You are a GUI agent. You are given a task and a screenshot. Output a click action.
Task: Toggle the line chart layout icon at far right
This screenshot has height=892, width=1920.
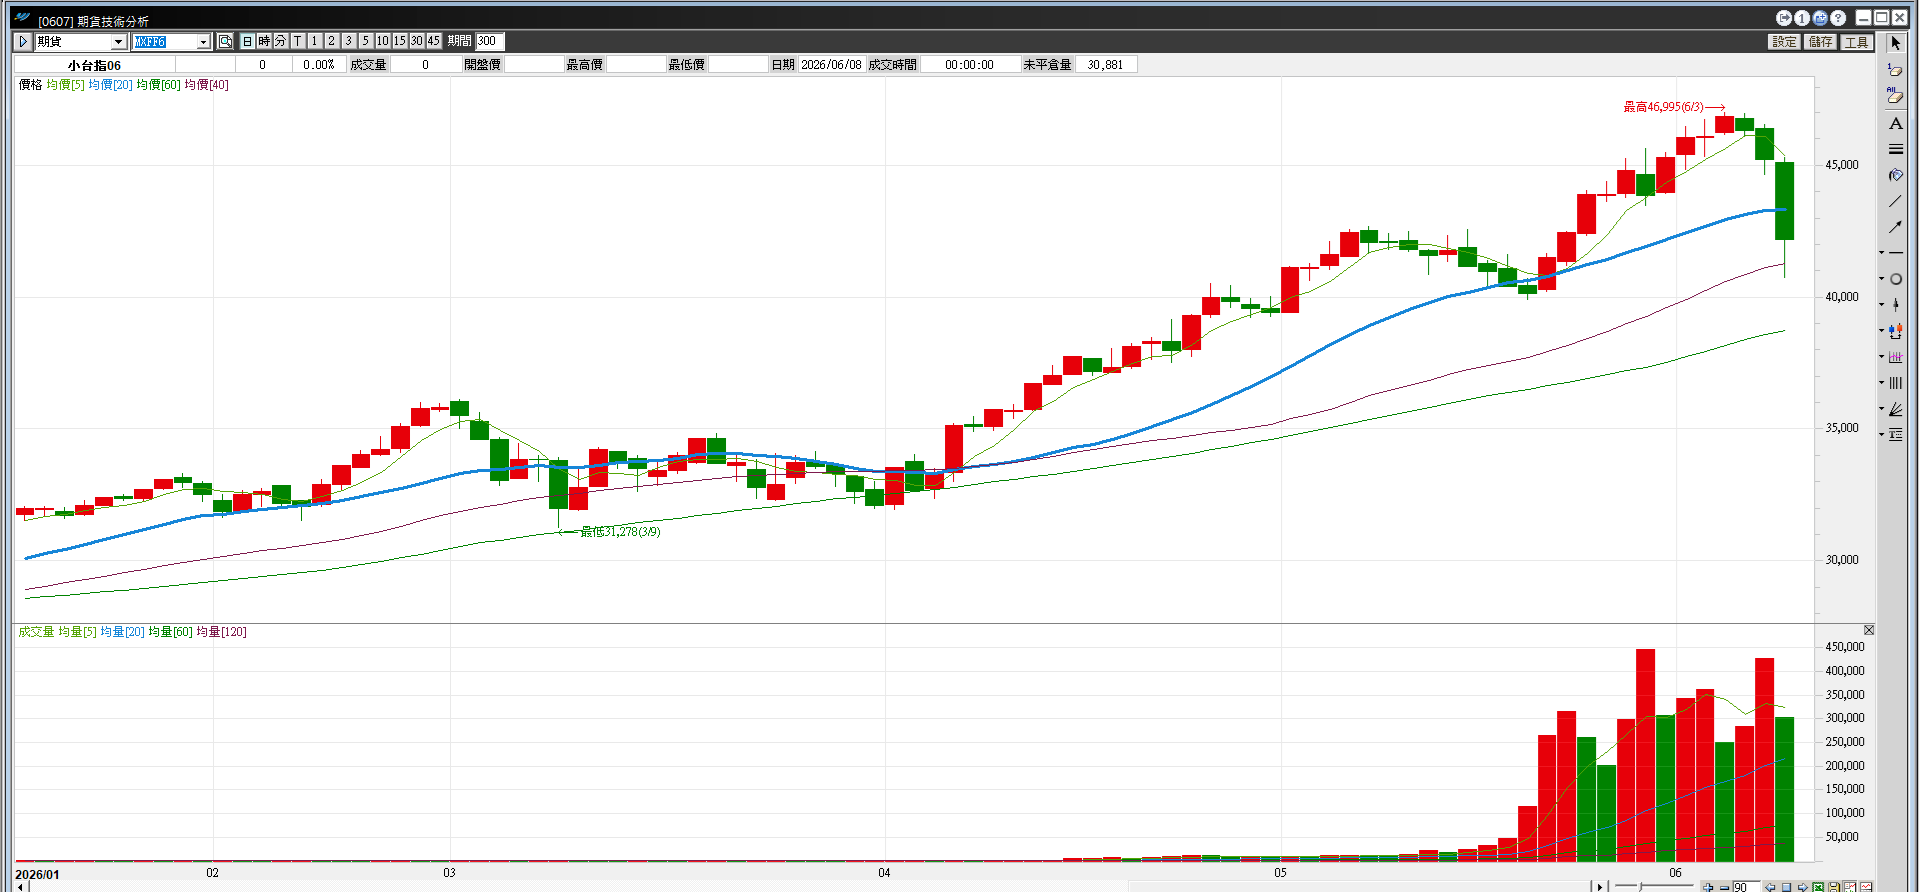click(1866, 887)
